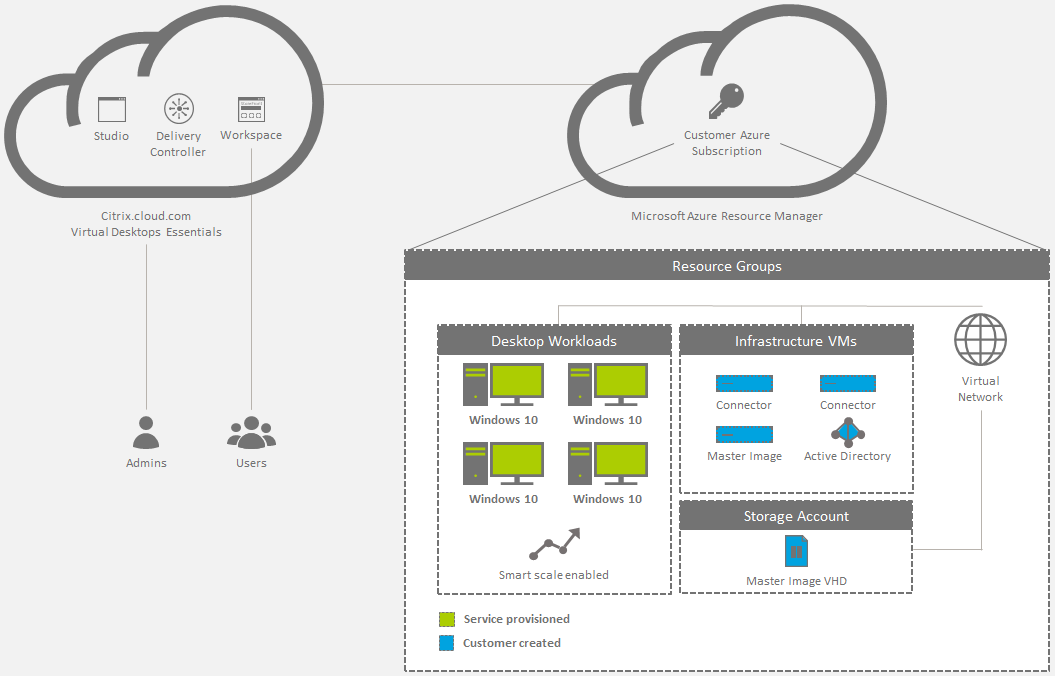
Task: Click the blue Customer created legend swatch
Action: tap(447, 643)
